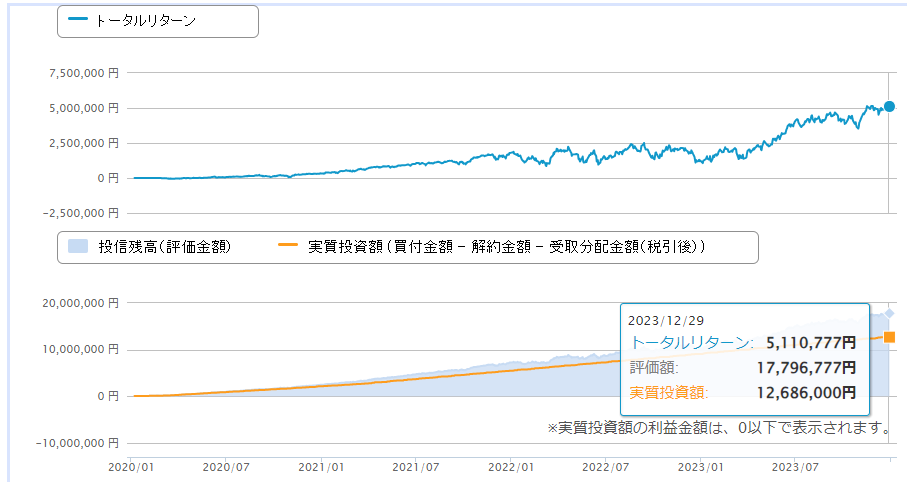The height and width of the screenshot is (482, 907).
Task: Click the orange line swatch for 実質投資額
Action: 287,245
